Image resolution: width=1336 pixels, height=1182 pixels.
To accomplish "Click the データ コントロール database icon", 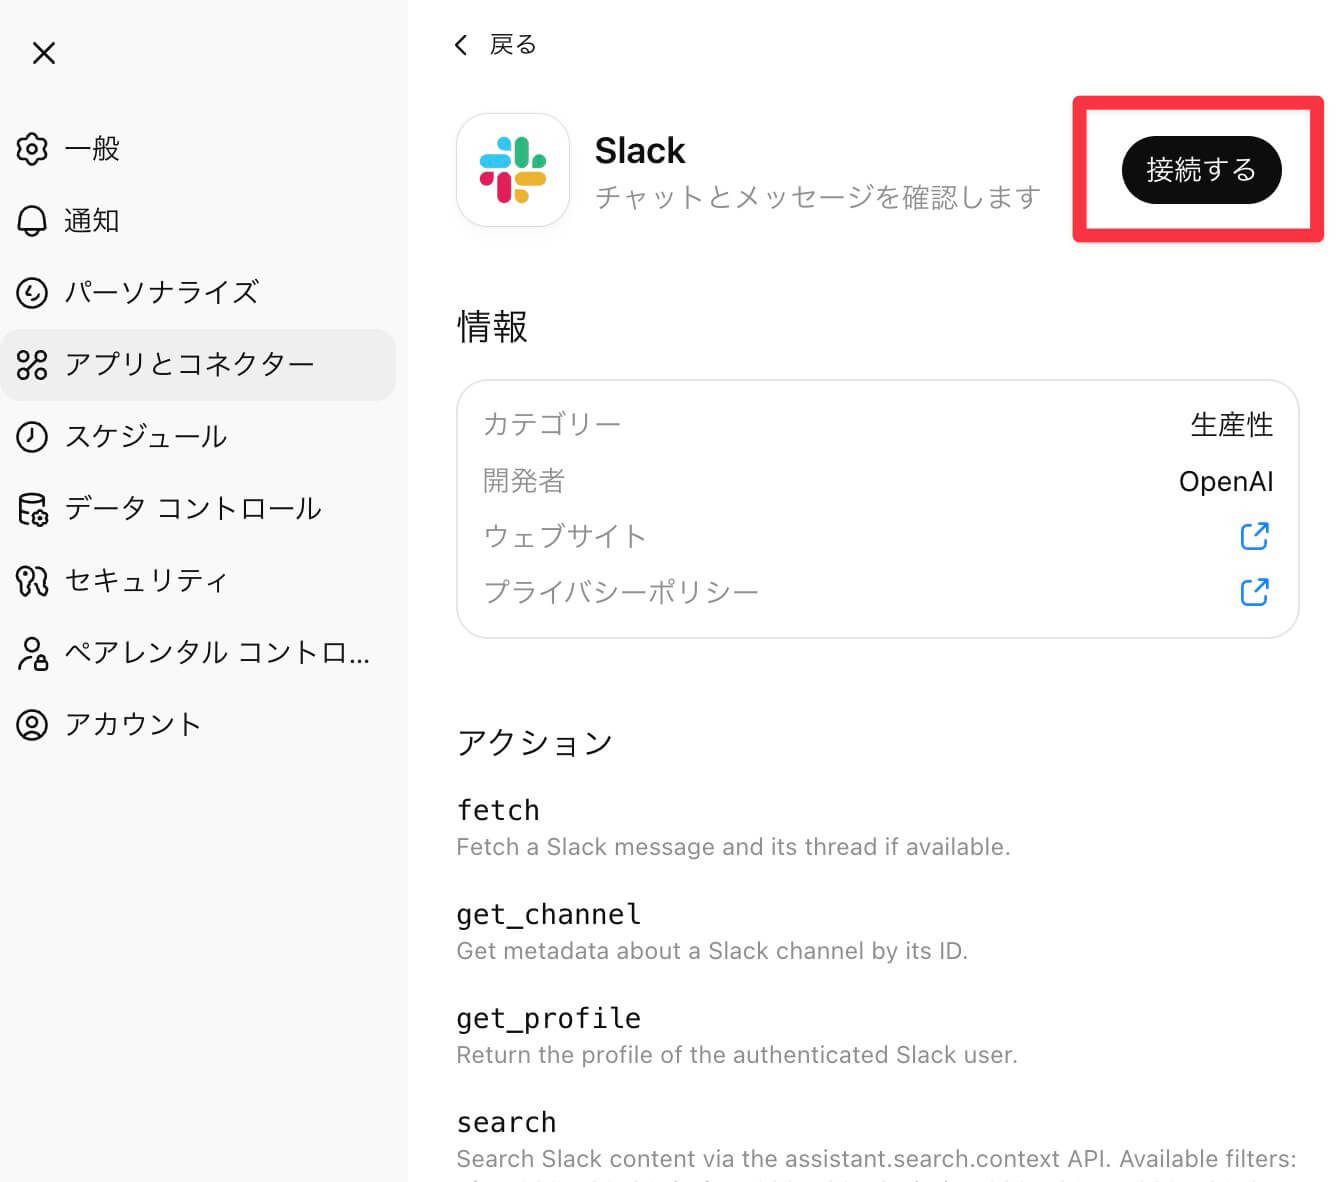I will point(32,509).
